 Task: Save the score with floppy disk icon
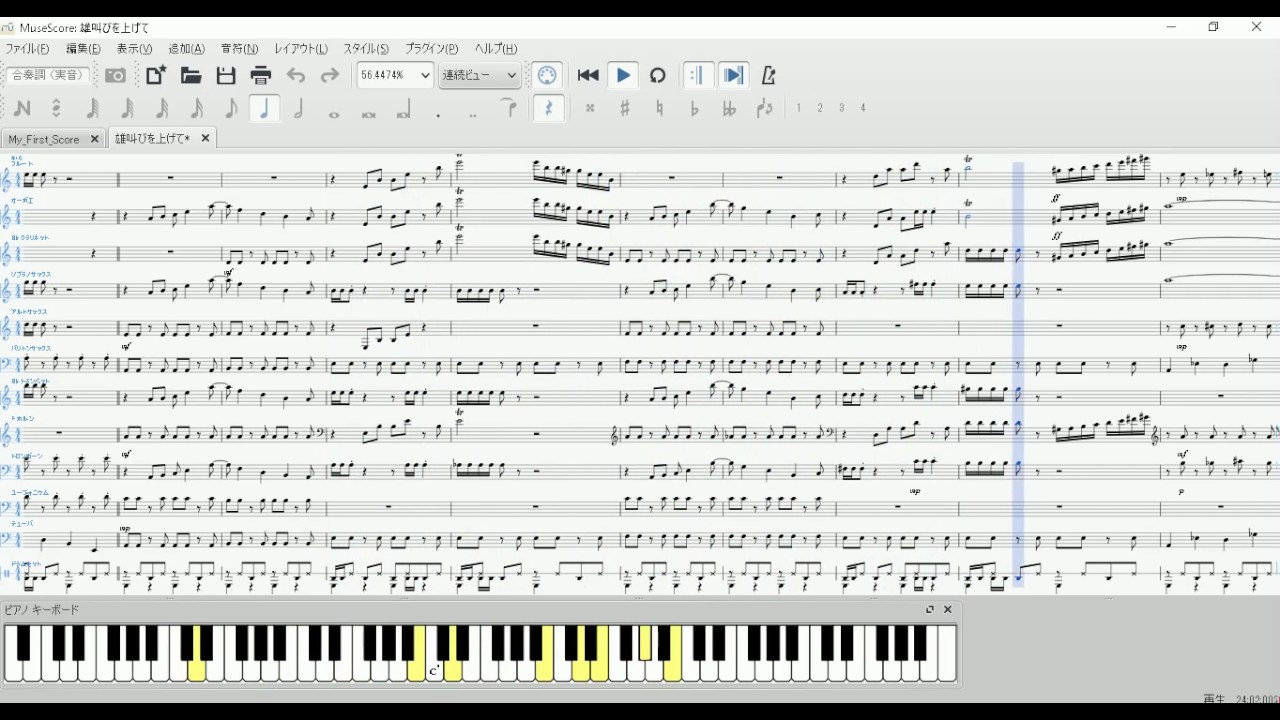226,75
